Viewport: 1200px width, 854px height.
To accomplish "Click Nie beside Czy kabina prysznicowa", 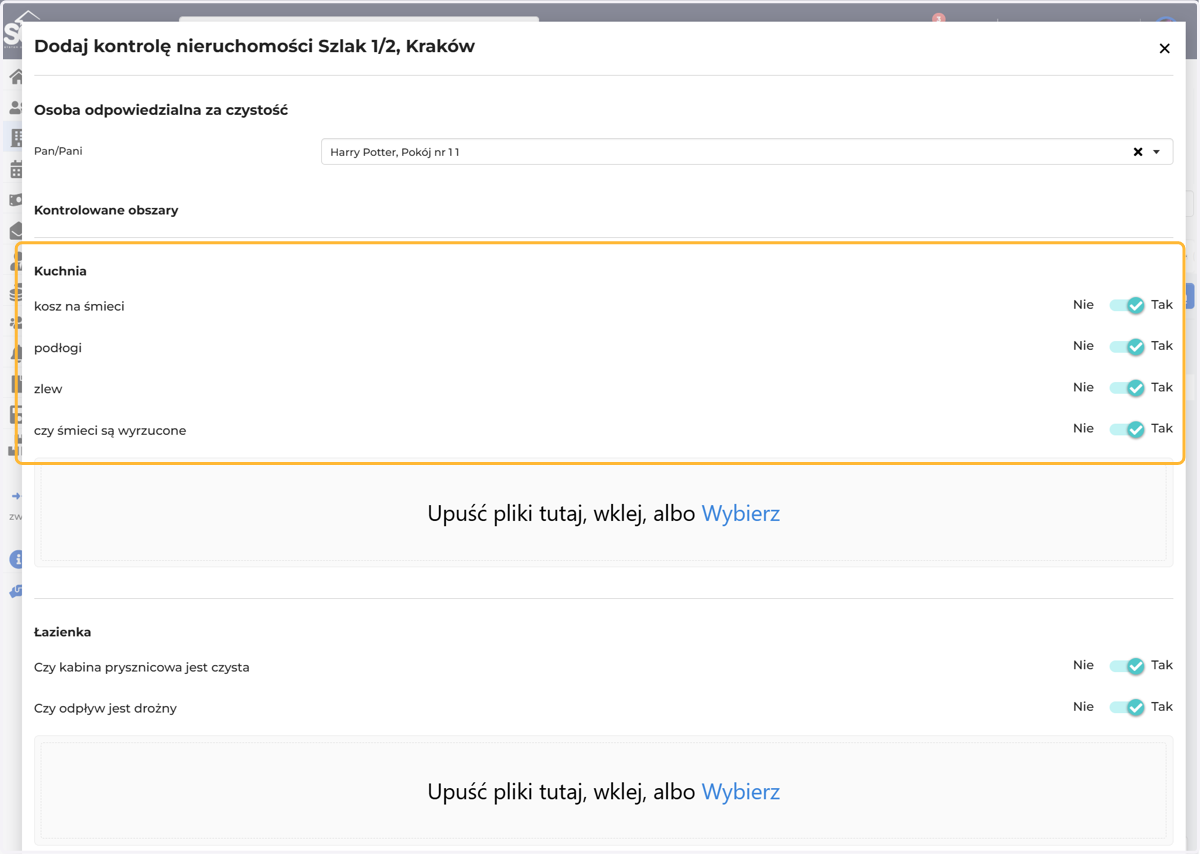I will tap(1083, 665).
